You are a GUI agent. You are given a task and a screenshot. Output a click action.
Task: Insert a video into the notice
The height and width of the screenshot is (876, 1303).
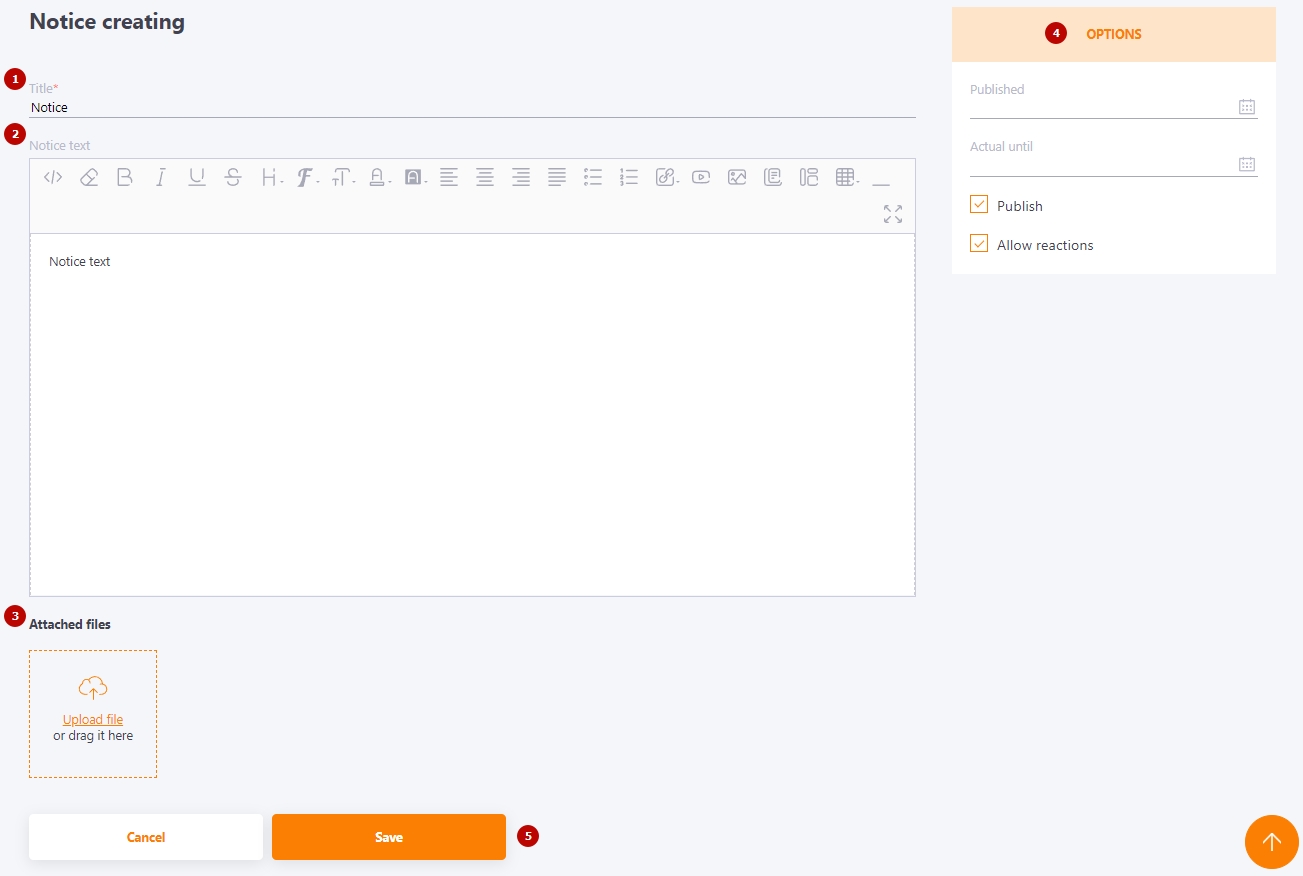(701, 177)
